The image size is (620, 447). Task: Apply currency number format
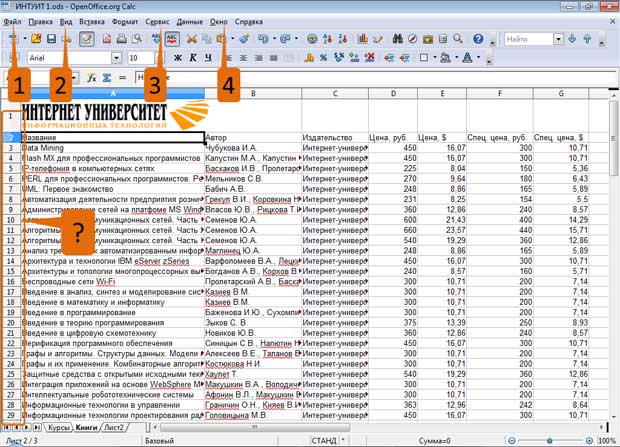pyautogui.click(x=309, y=58)
